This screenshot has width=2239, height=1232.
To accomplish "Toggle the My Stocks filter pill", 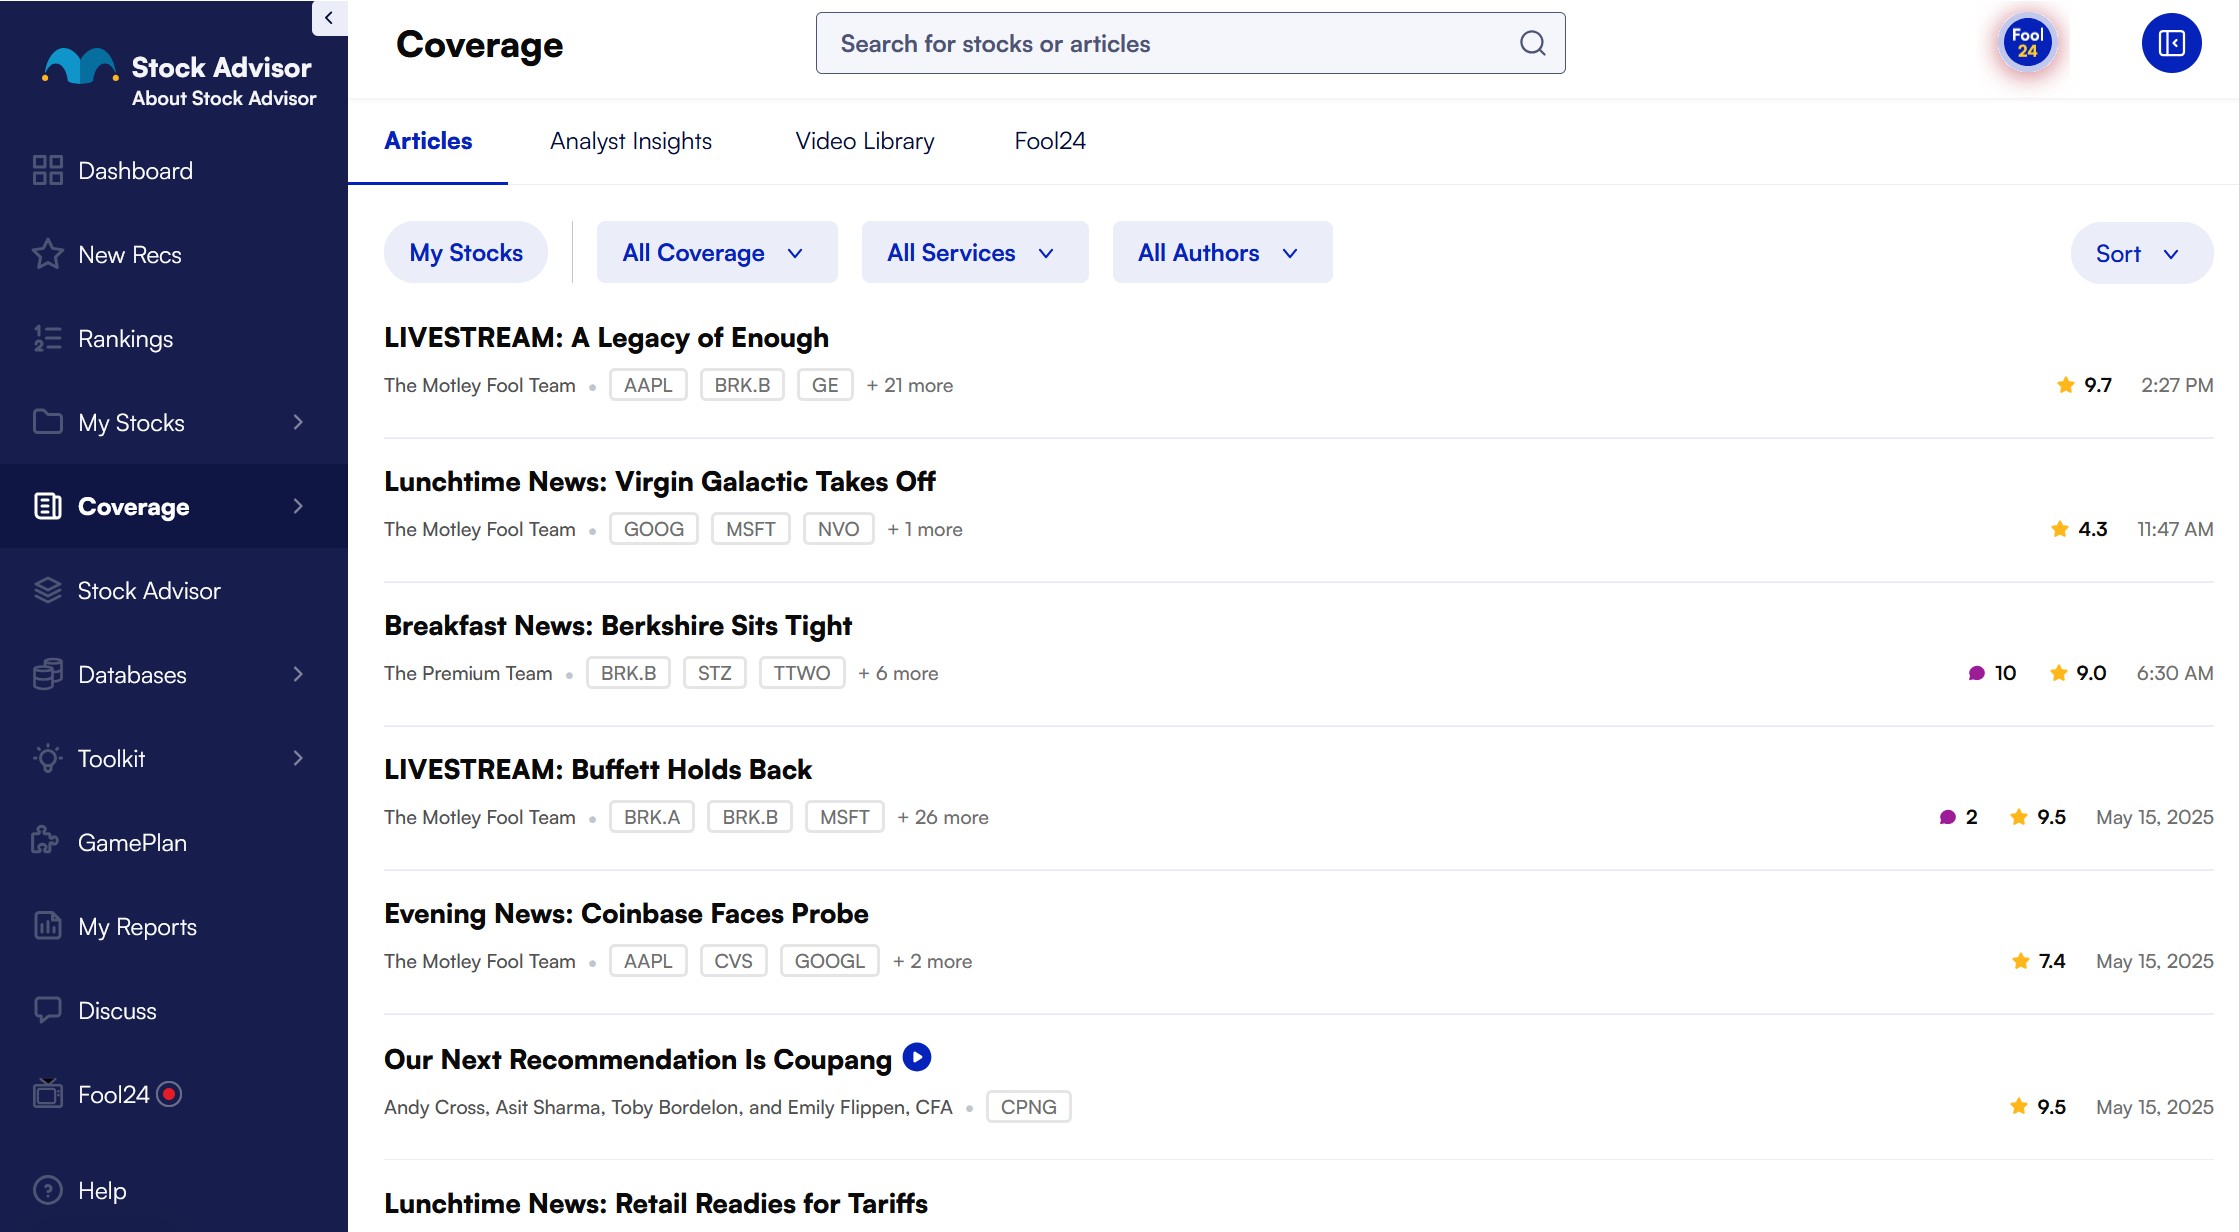I will pyautogui.click(x=466, y=253).
